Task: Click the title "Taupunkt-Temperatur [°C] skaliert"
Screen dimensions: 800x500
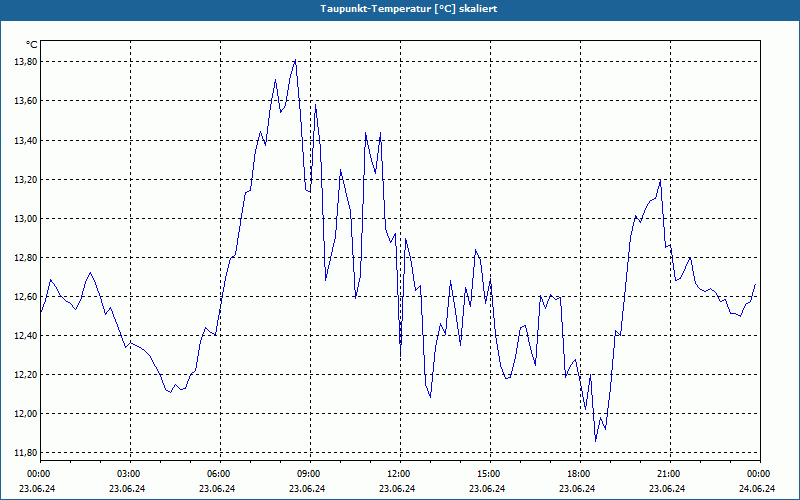Action: tap(409, 9)
